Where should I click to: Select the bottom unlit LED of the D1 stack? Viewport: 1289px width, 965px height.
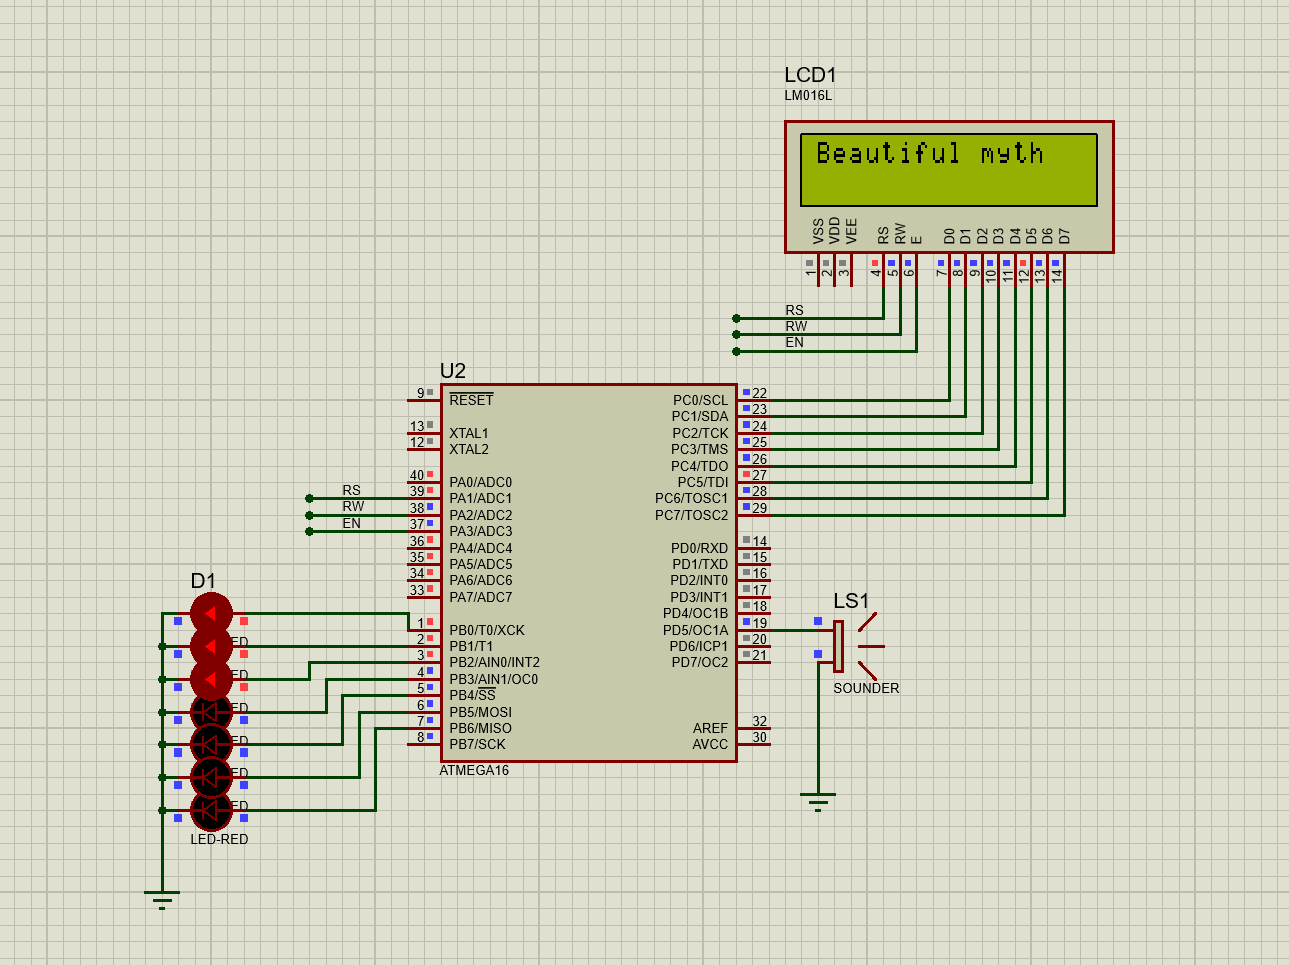pyautogui.click(x=210, y=810)
